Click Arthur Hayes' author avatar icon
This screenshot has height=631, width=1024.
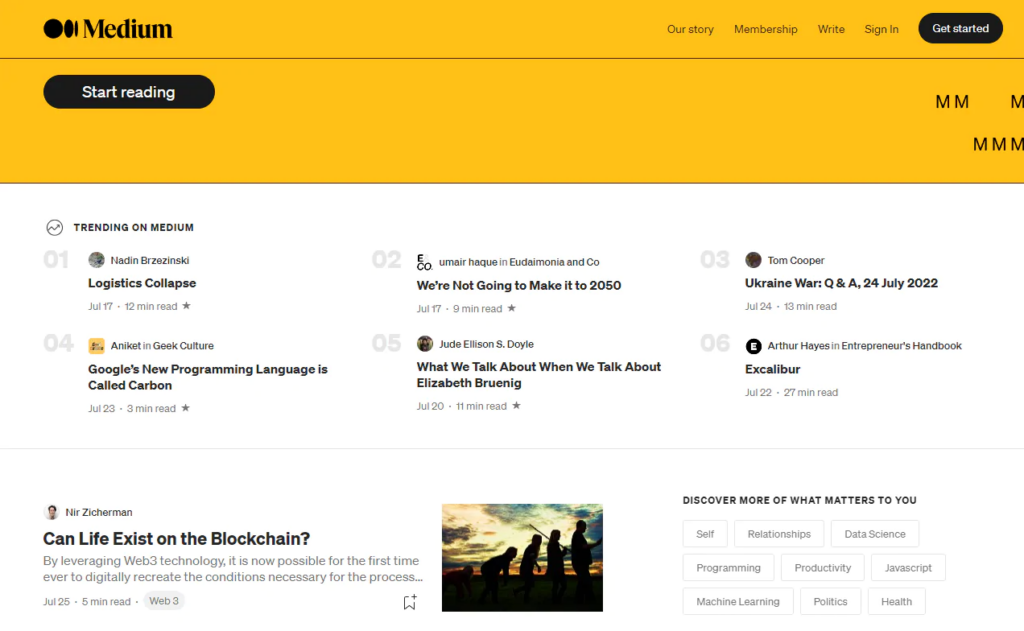[753, 346]
